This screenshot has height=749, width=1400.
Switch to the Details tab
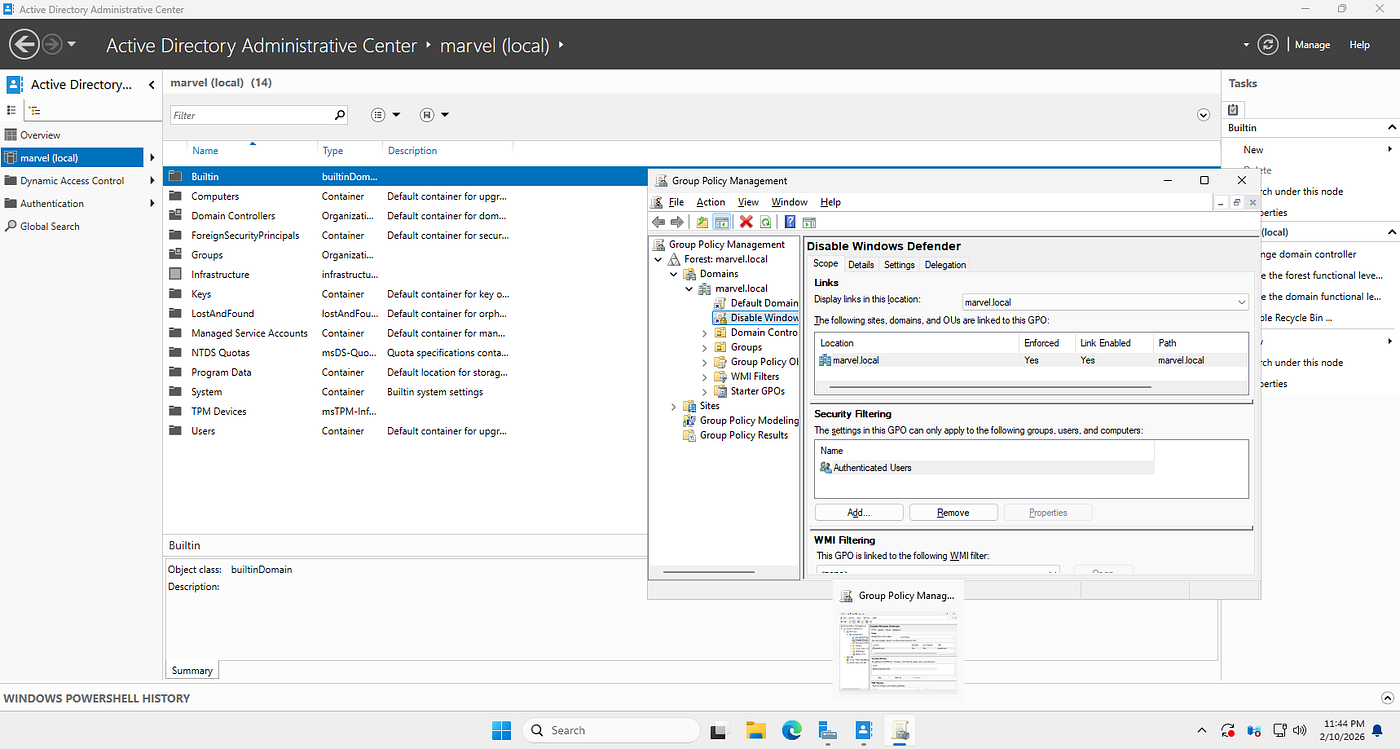click(861, 265)
